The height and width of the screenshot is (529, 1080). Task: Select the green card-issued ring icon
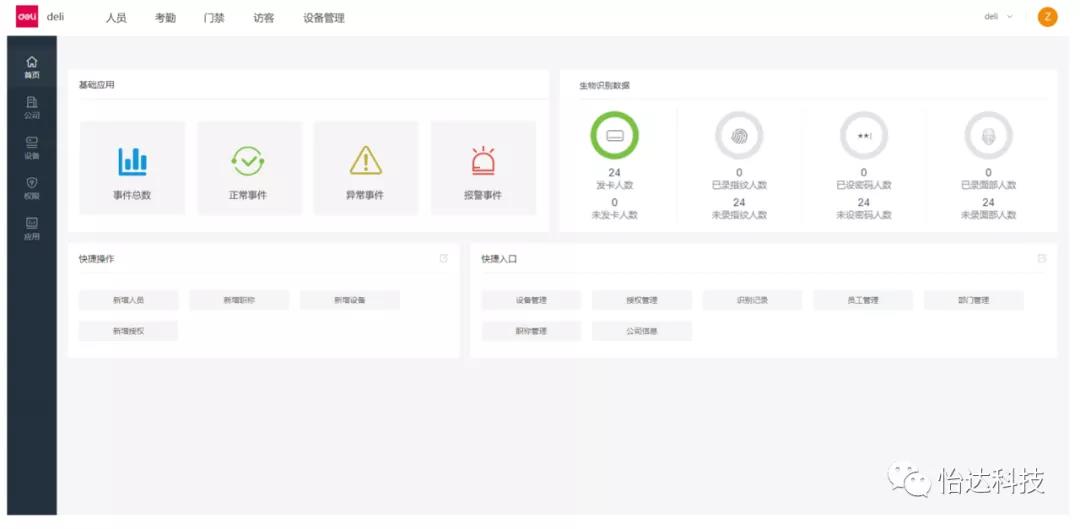pyautogui.click(x=614, y=136)
